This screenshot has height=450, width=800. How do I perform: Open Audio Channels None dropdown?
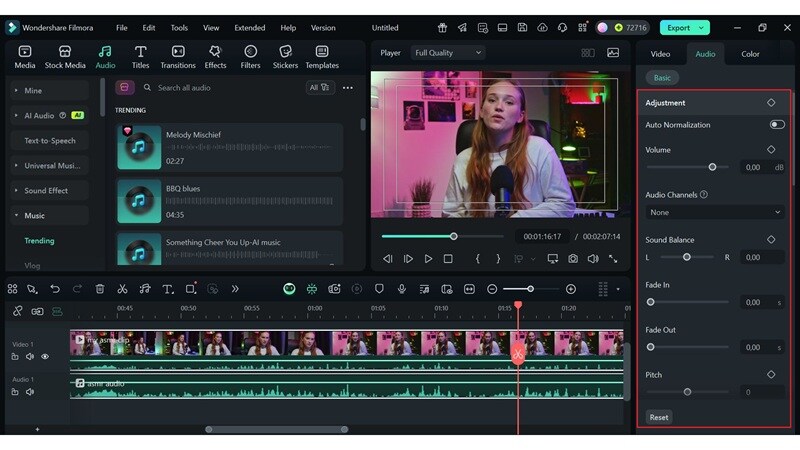(x=714, y=212)
